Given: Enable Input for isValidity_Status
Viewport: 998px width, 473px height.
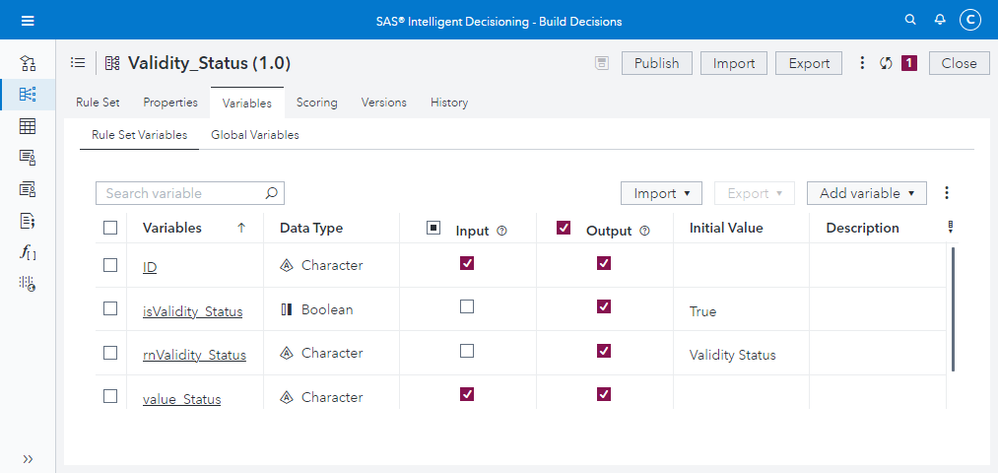Looking at the screenshot, I should click(467, 308).
